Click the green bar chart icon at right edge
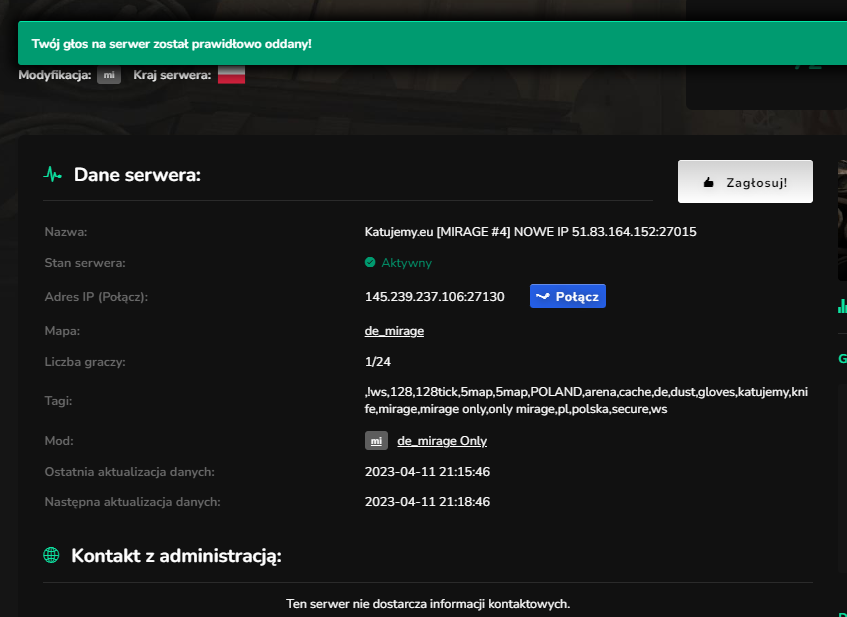The image size is (847, 617). click(x=842, y=306)
